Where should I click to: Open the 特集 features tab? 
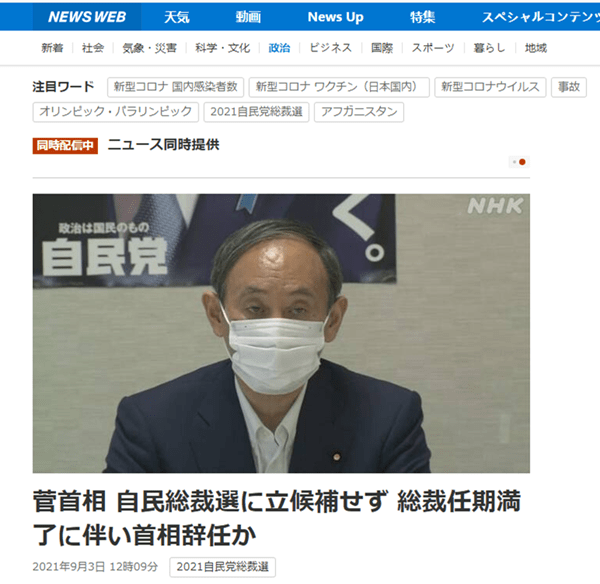click(422, 17)
